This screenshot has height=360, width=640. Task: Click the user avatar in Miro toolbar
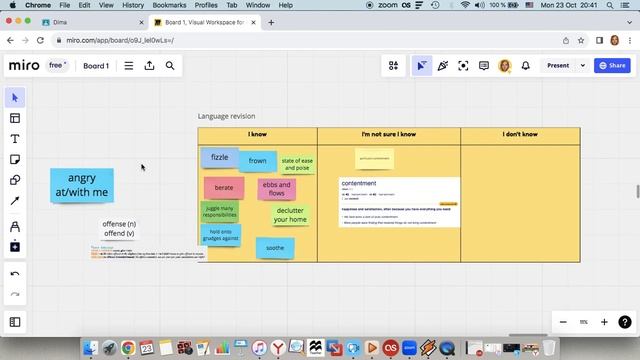tap(505, 66)
